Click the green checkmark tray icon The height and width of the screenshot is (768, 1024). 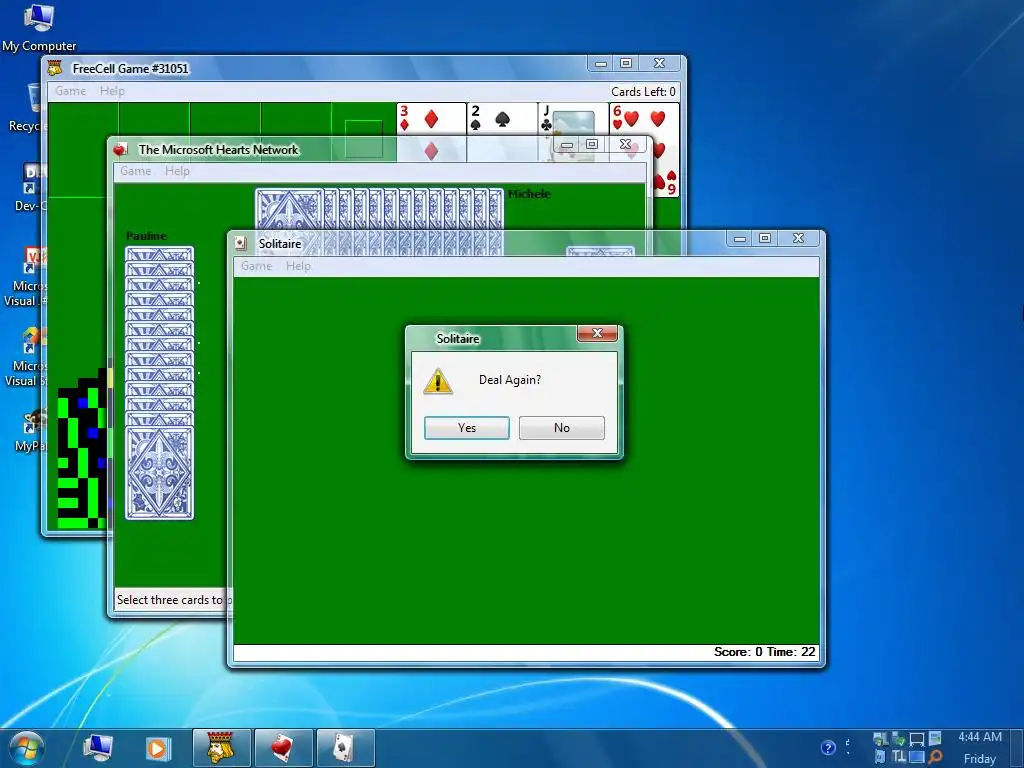point(899,739)
